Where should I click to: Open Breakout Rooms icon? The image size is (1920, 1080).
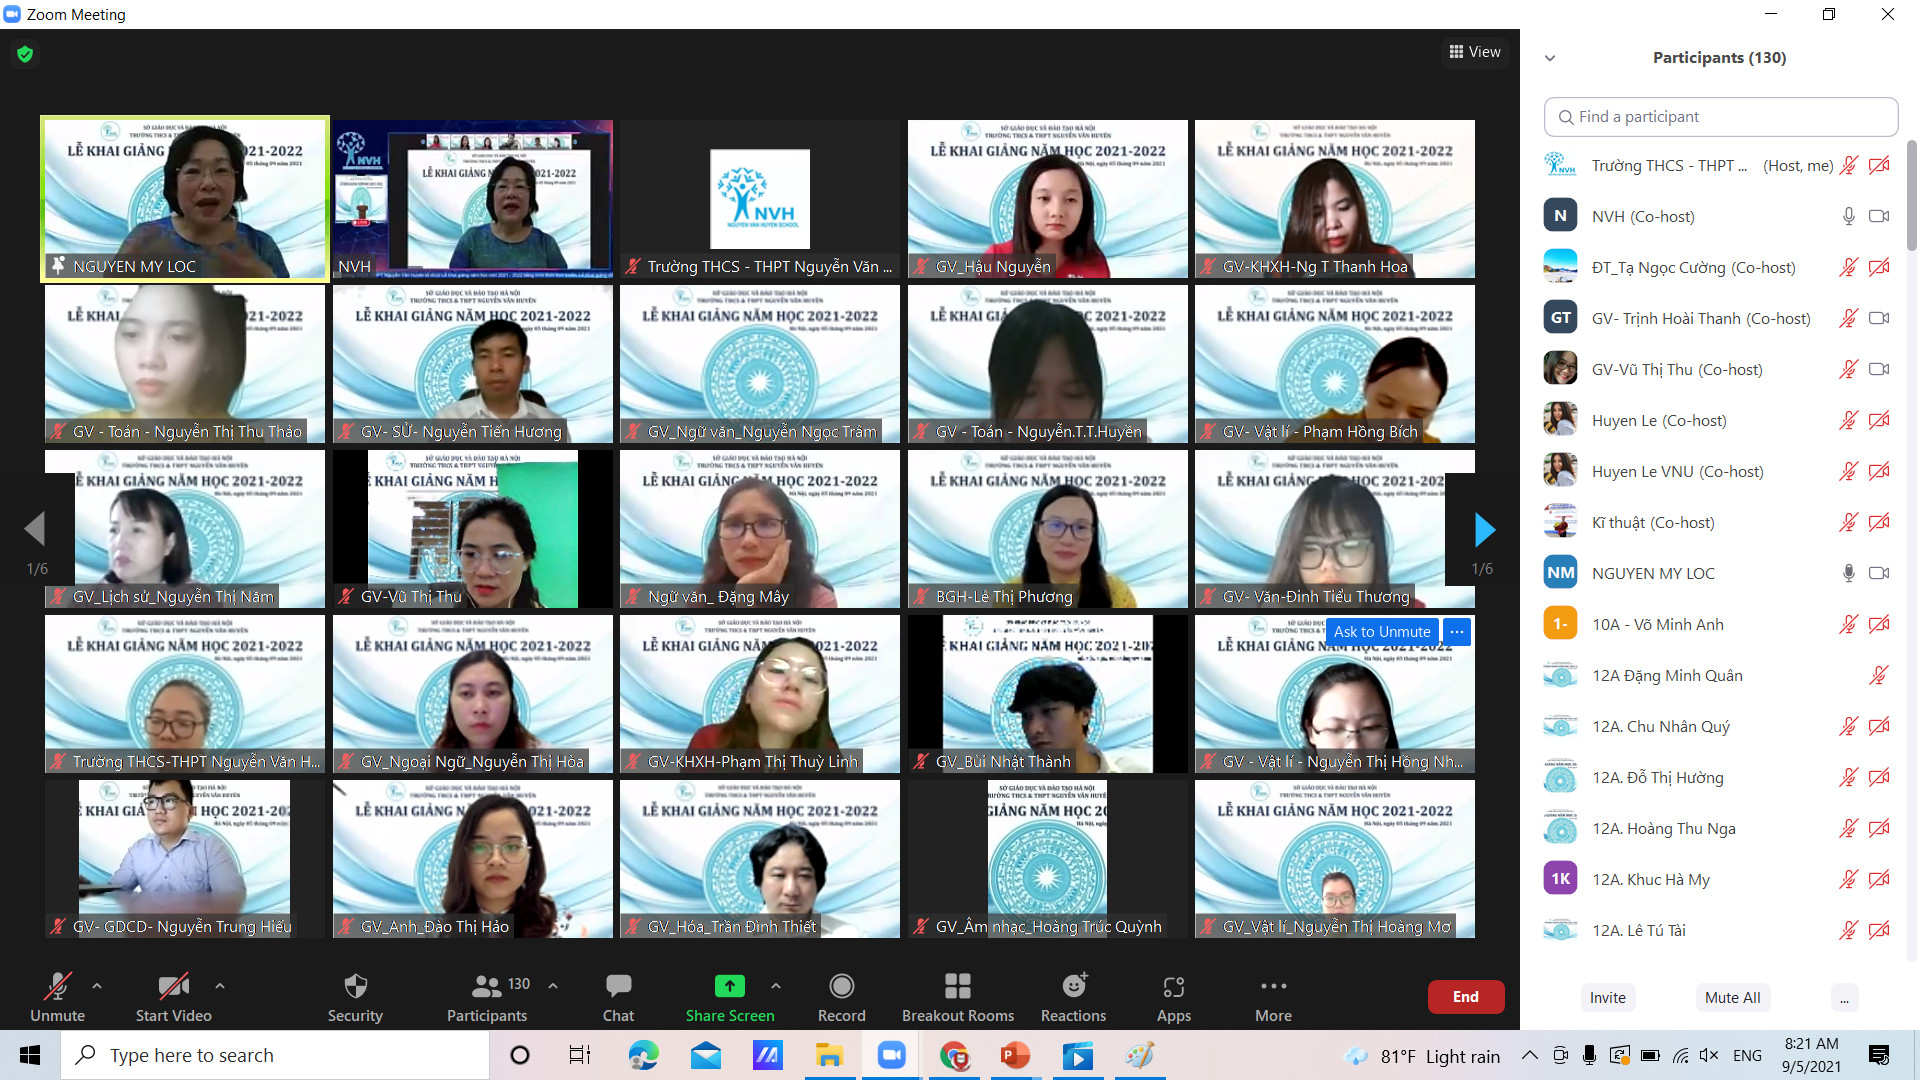pos(957,986)
